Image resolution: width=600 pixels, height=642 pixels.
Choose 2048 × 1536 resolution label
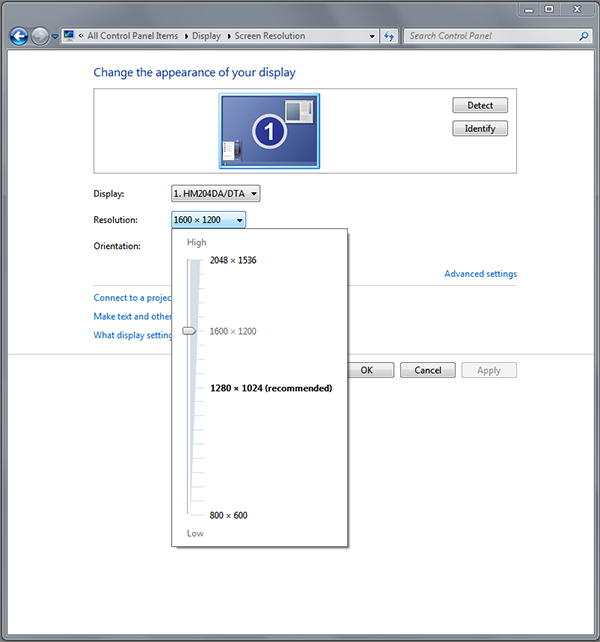(233, 260)
